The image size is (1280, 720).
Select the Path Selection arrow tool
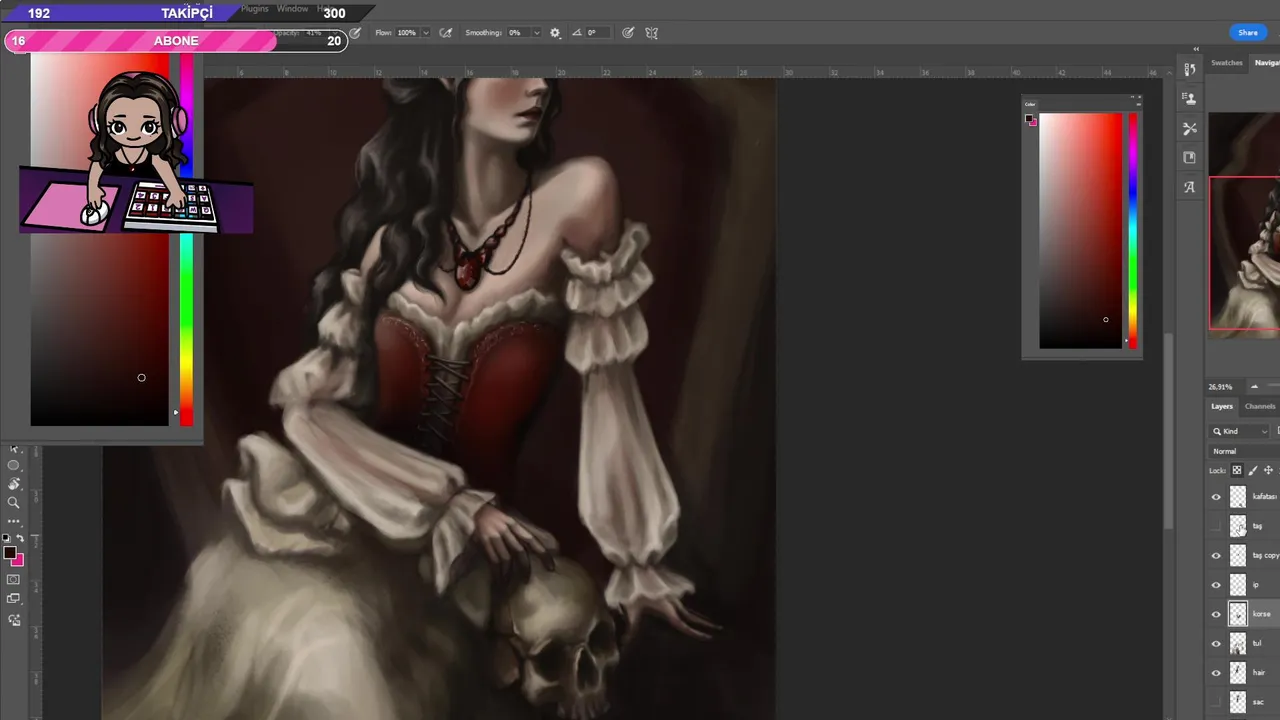(13, 449)
